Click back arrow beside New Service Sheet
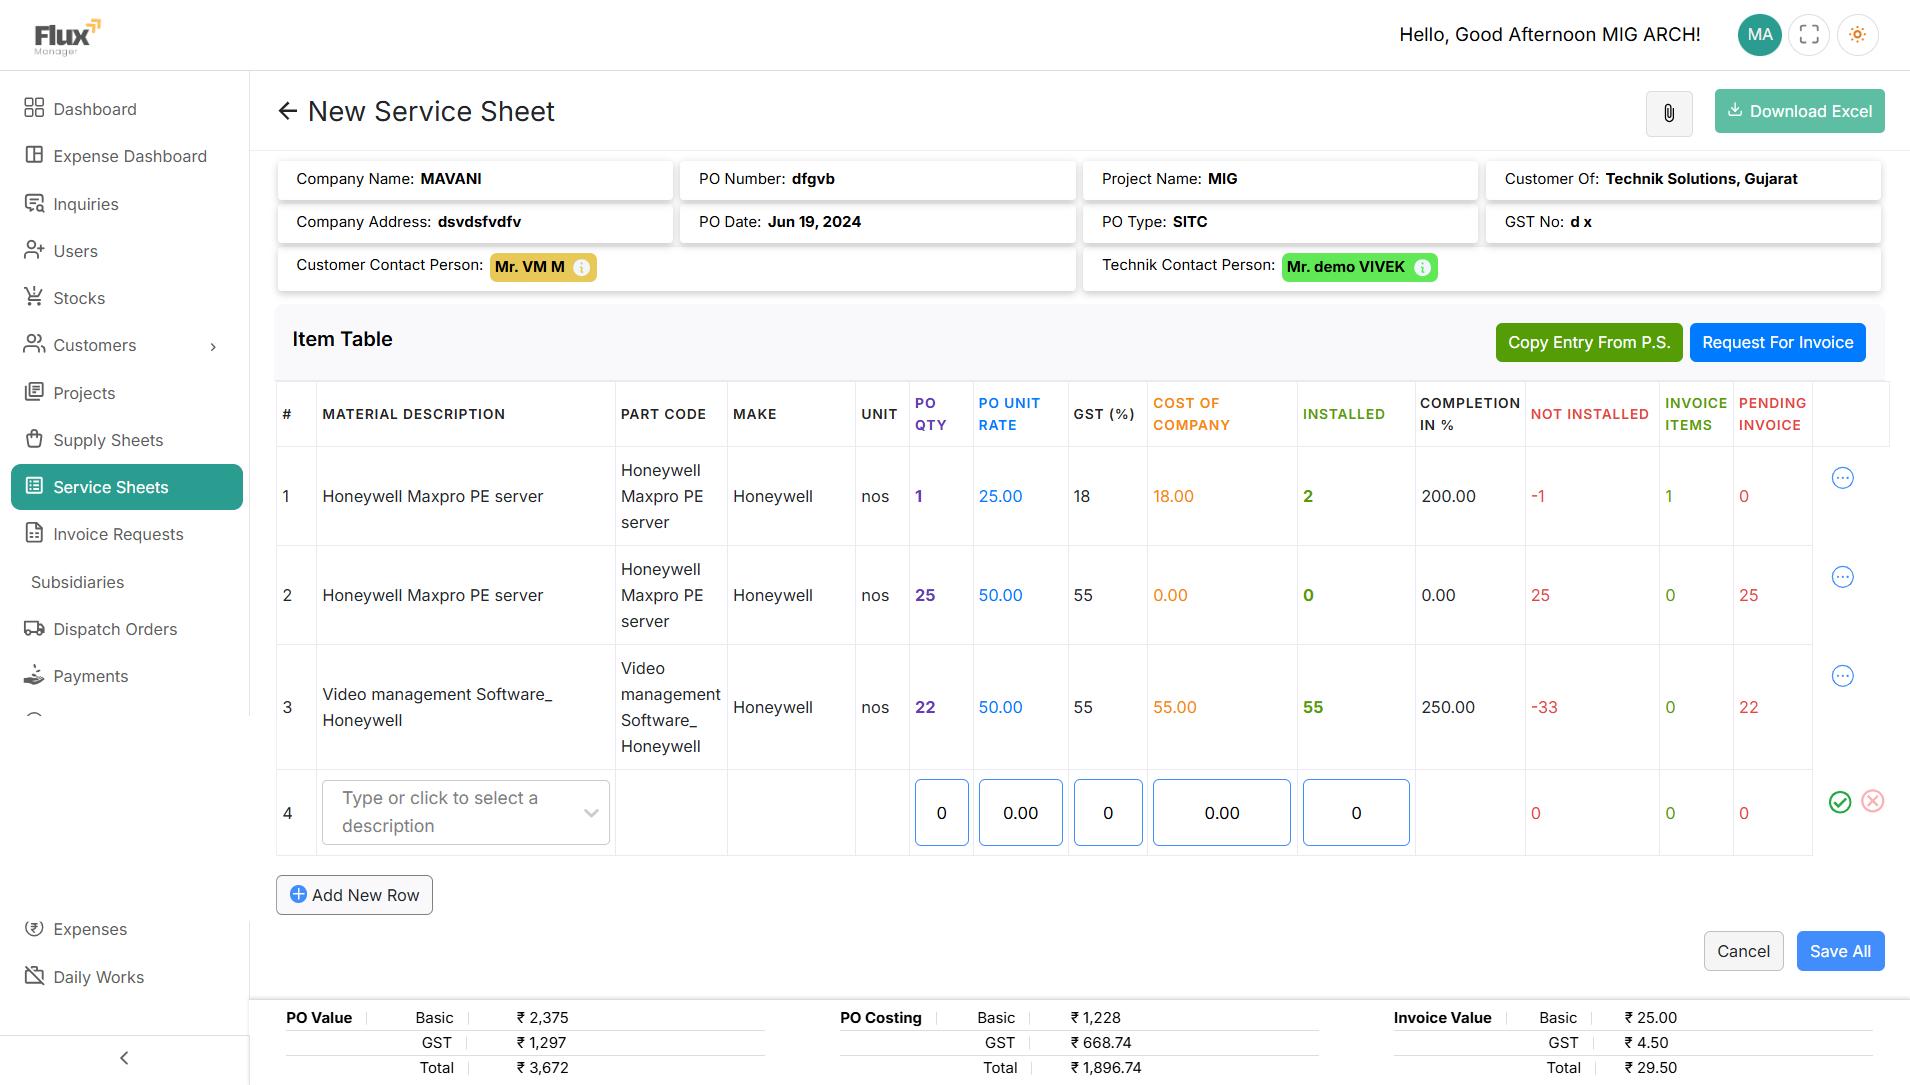1910x1085 pixels. (x=288, y=111)
